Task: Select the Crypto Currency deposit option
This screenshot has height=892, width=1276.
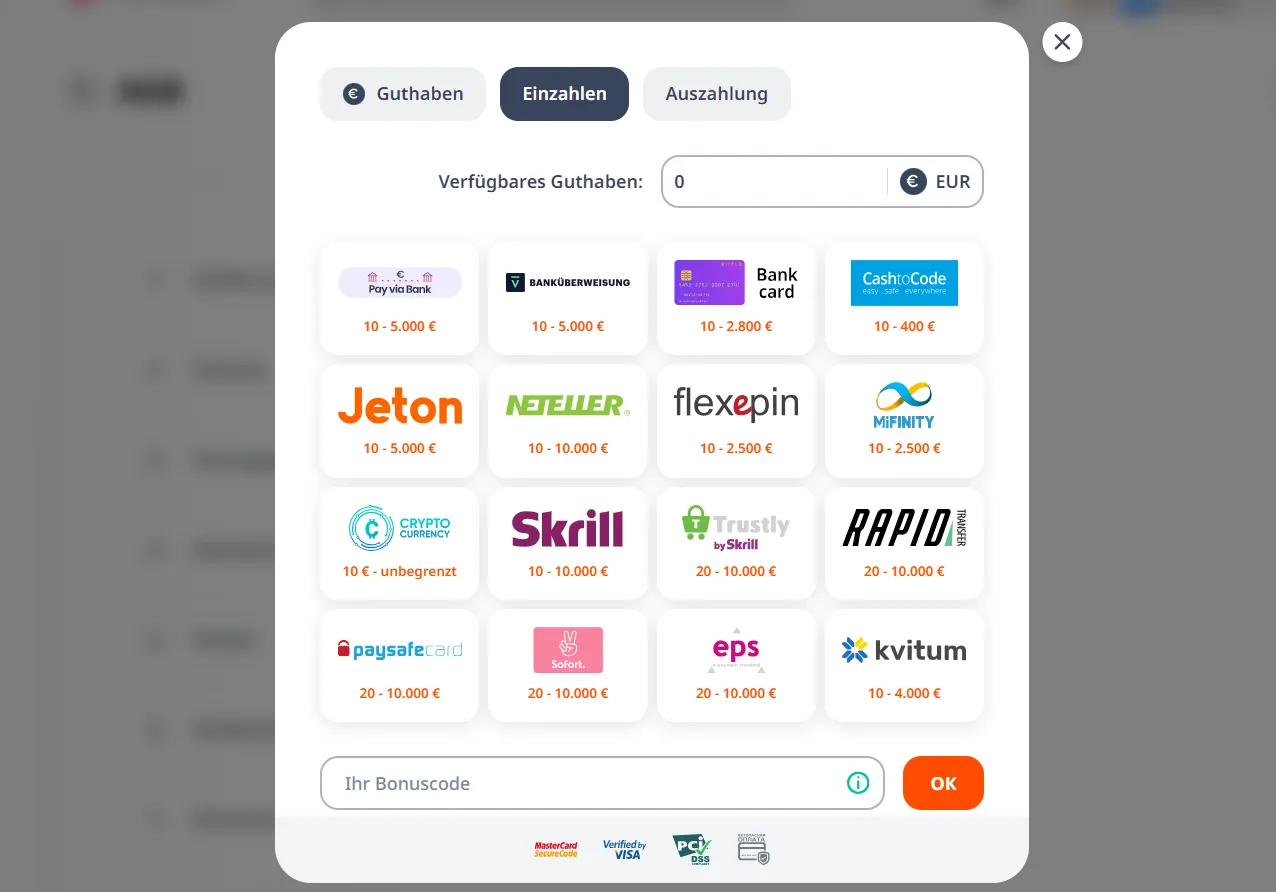Action: [x=400, y=543]
